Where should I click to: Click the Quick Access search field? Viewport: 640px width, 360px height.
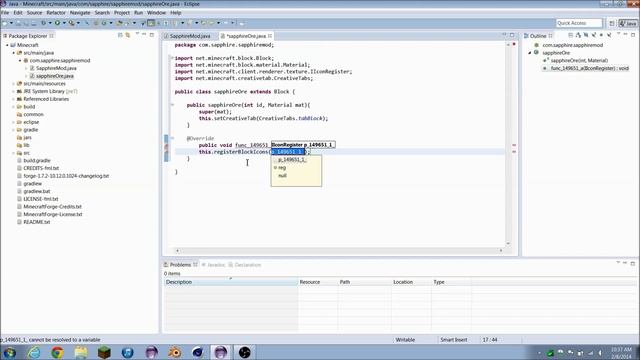point(579,23)
